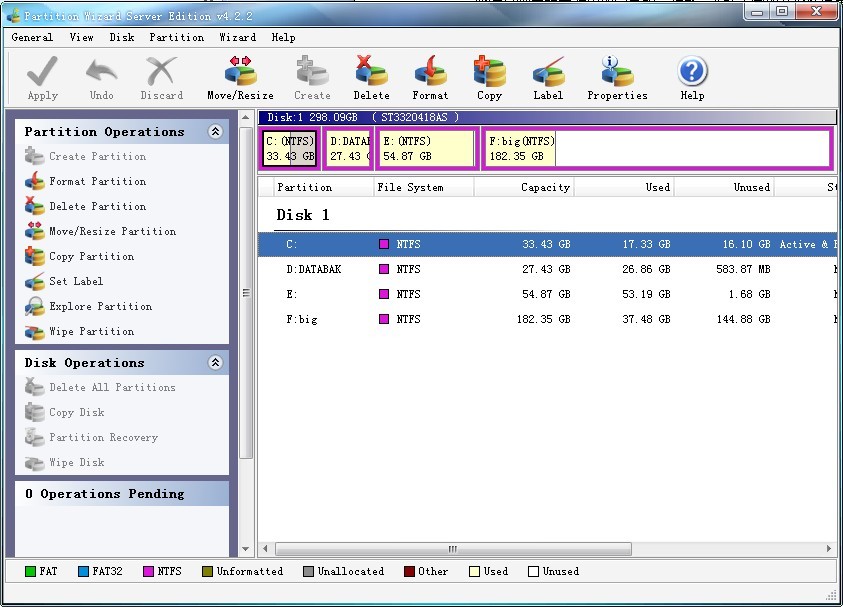The width and height of the screenshot is (843, 607).
Task: Click the NTFS magenta legend swatch
Action: click(x=148, y=572)
